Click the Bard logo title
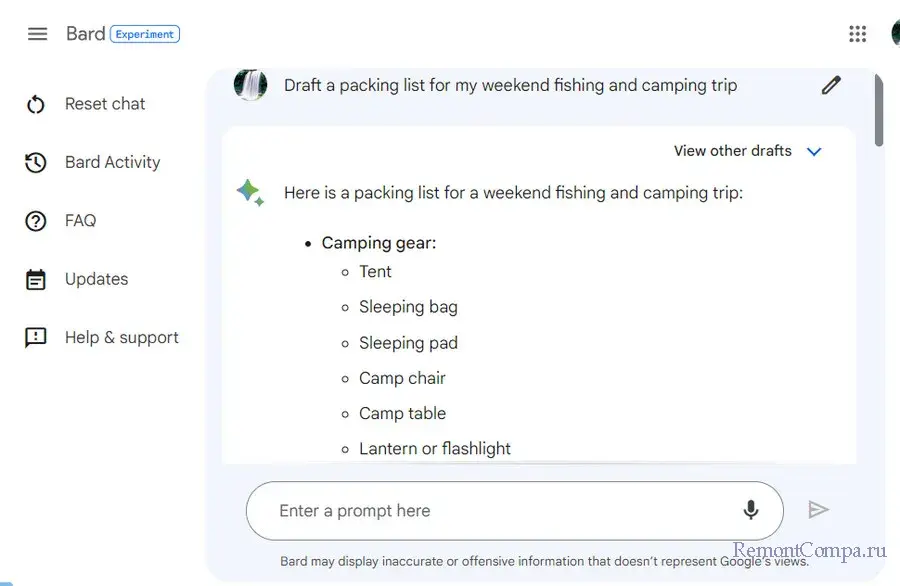 click(85, 34)
